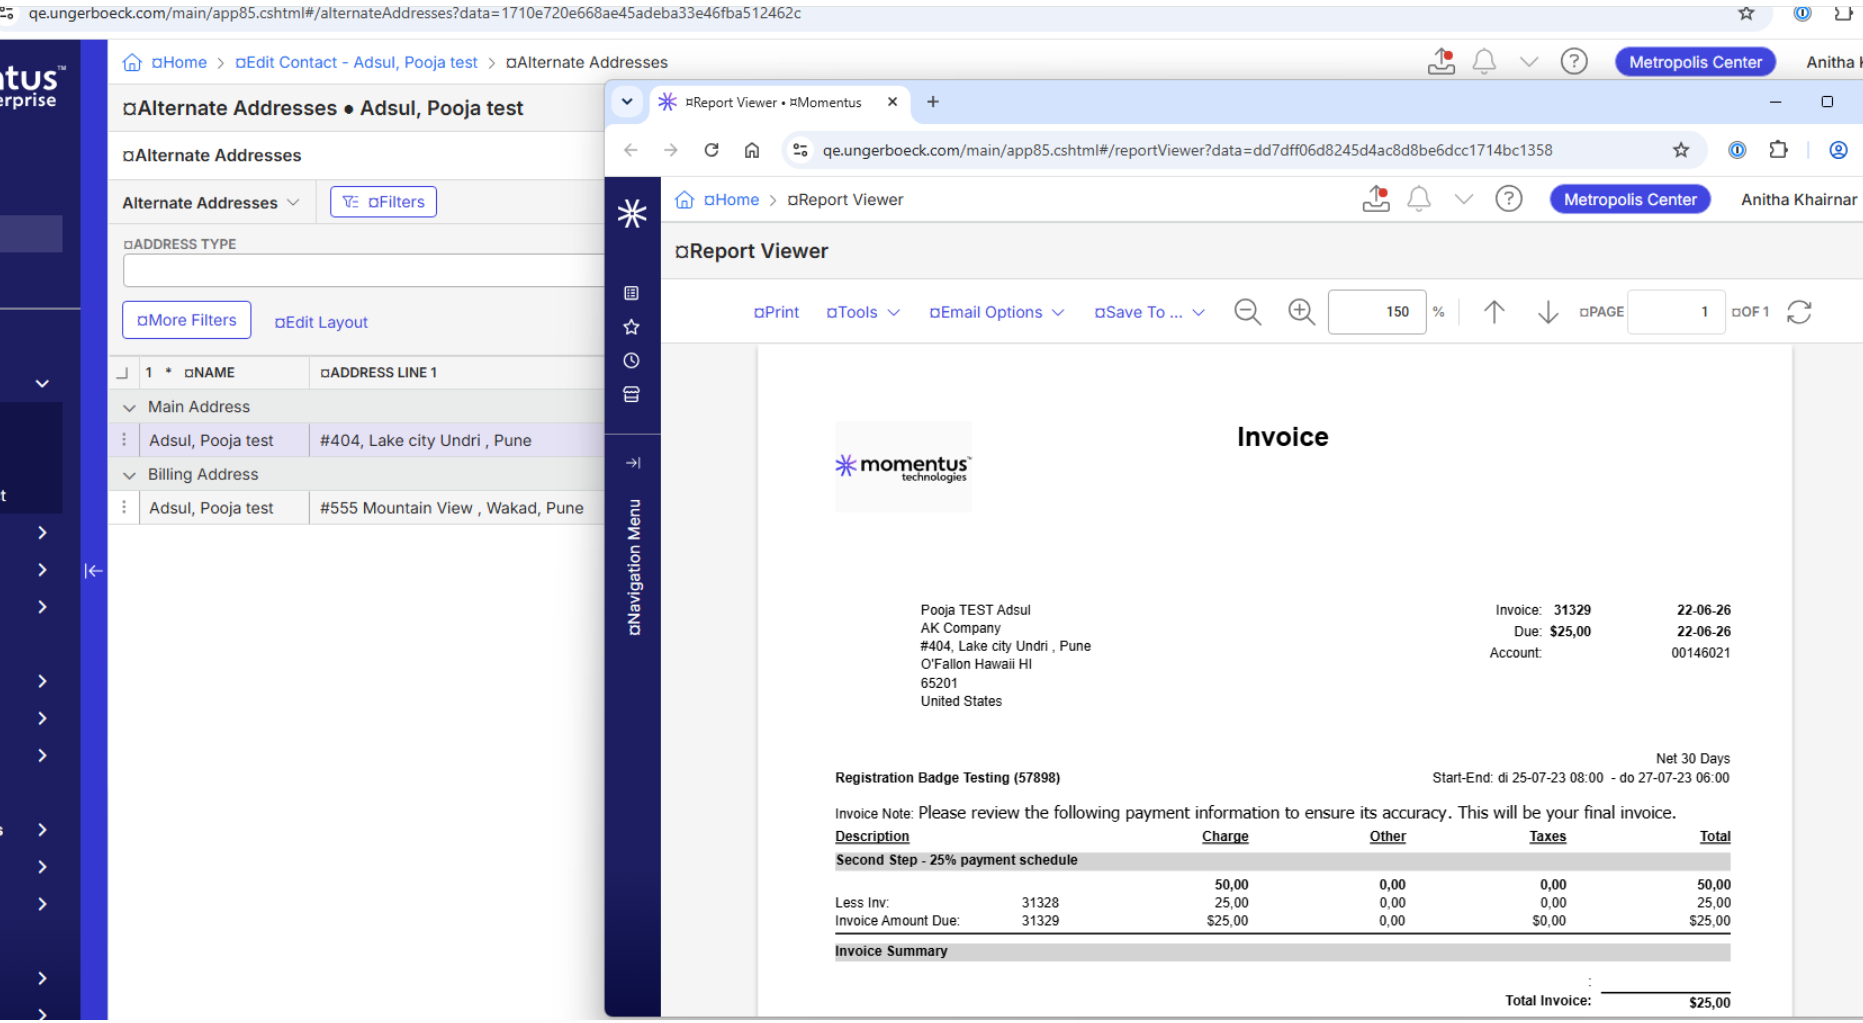The height and width of the screenshot is (1023, 1863).
Task: Click the Print button
Action: pos(776,312)
